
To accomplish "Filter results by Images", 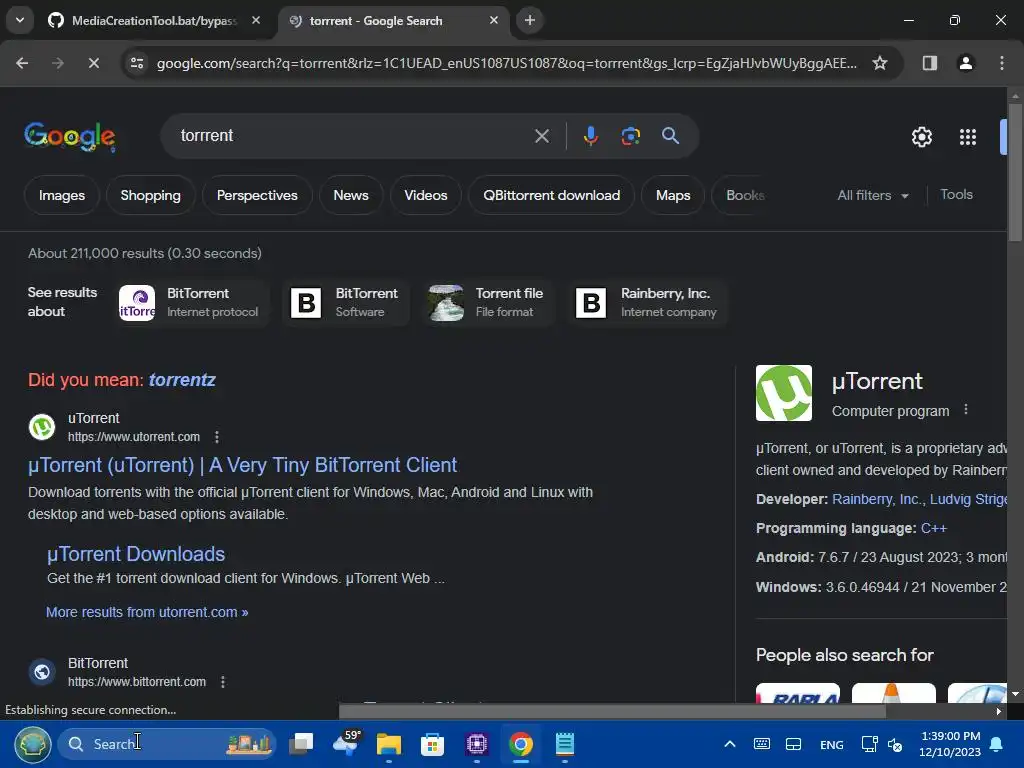I will click(x=61, y=195).
